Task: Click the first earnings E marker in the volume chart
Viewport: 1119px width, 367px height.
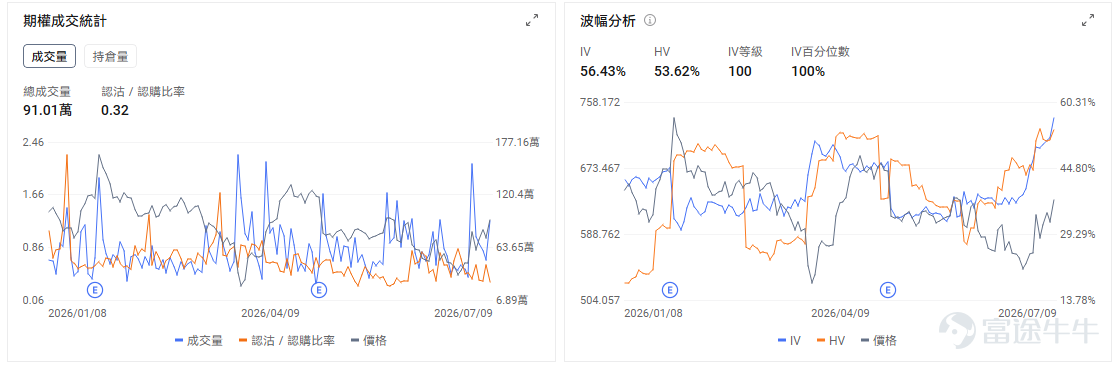Action: coord(95,289)
